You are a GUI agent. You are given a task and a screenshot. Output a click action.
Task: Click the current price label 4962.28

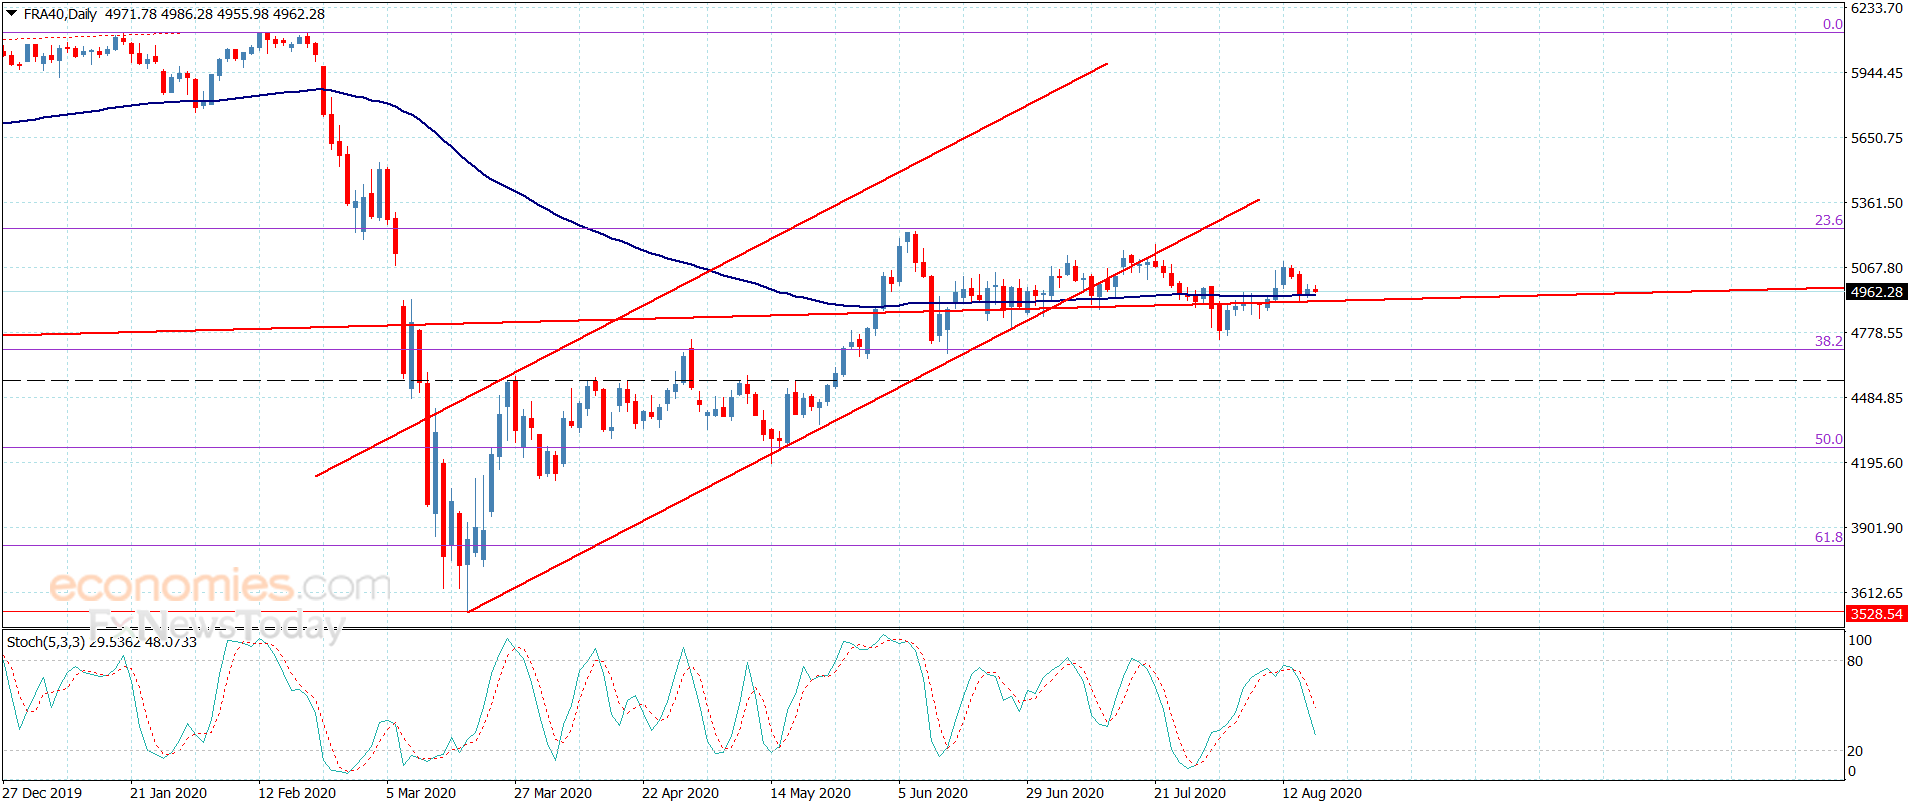1876,292
